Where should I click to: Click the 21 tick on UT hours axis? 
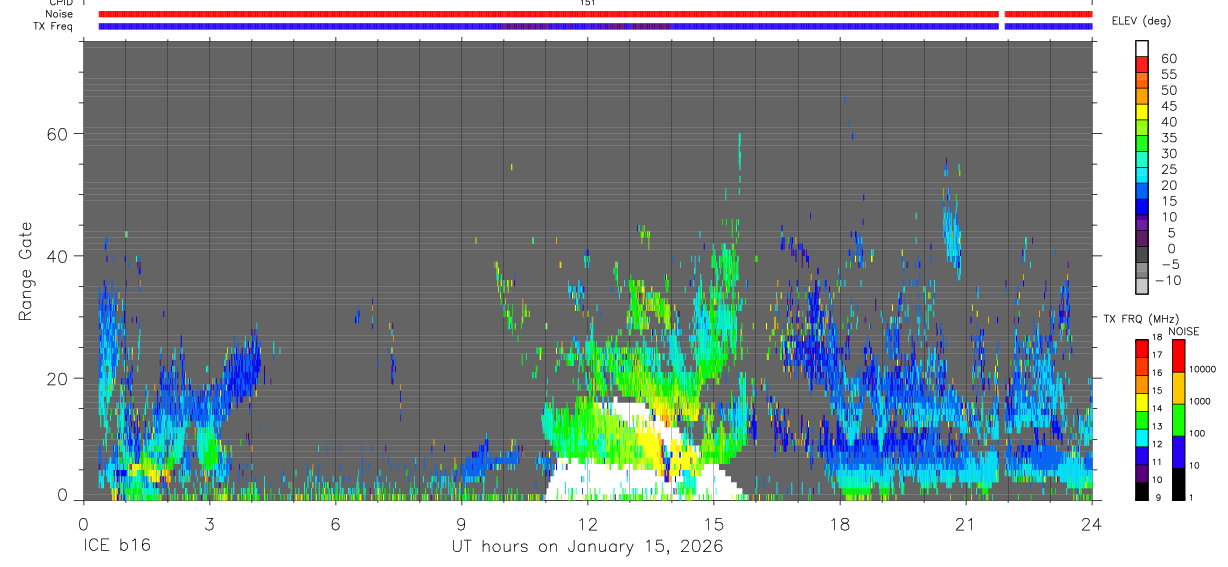(965, 524)
